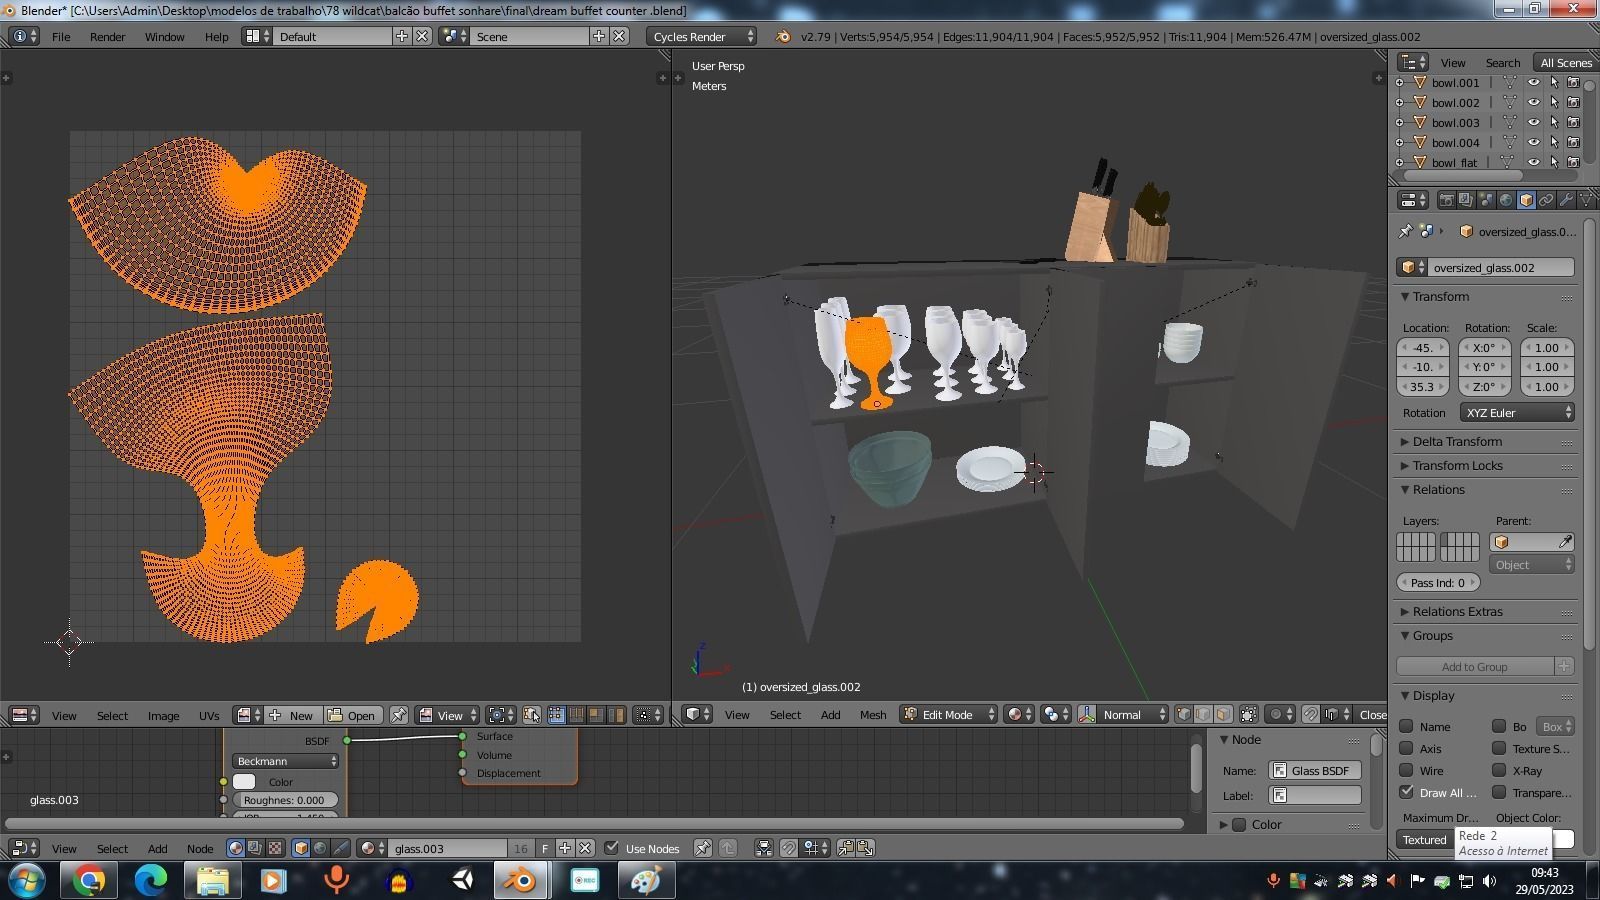Choose vertex select mode in 3D view
This screenshot has width=1600, height=900.
[1184, 714]
